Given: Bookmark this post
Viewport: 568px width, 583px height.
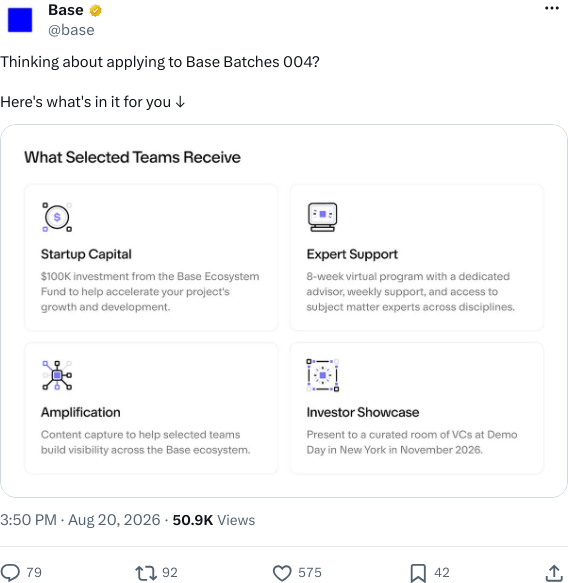Looking at the screenshot, I should coord(418,573).
